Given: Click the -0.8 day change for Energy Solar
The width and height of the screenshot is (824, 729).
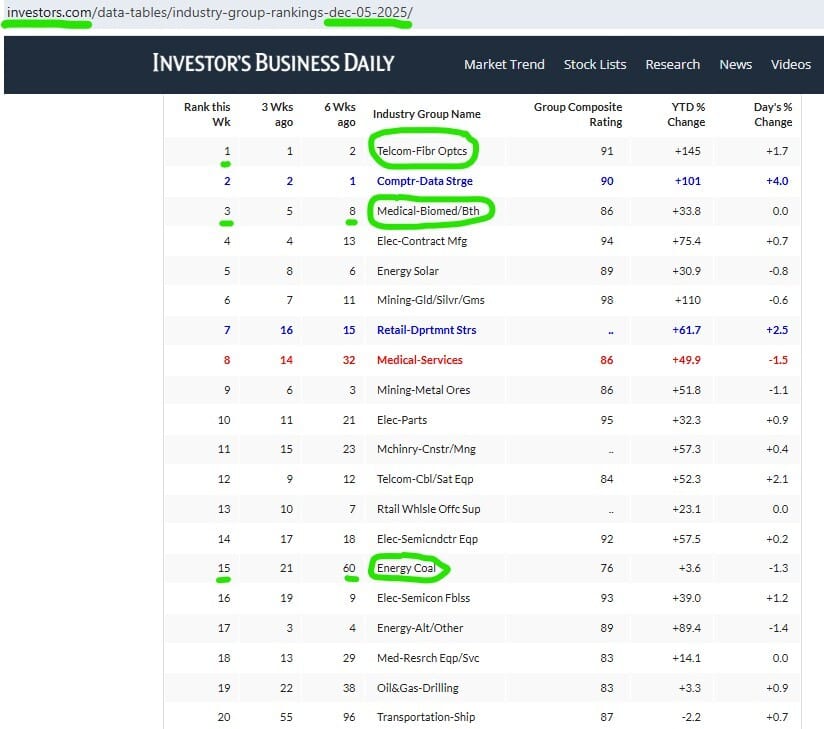Looking at the screenshot, I should (778, 271).
